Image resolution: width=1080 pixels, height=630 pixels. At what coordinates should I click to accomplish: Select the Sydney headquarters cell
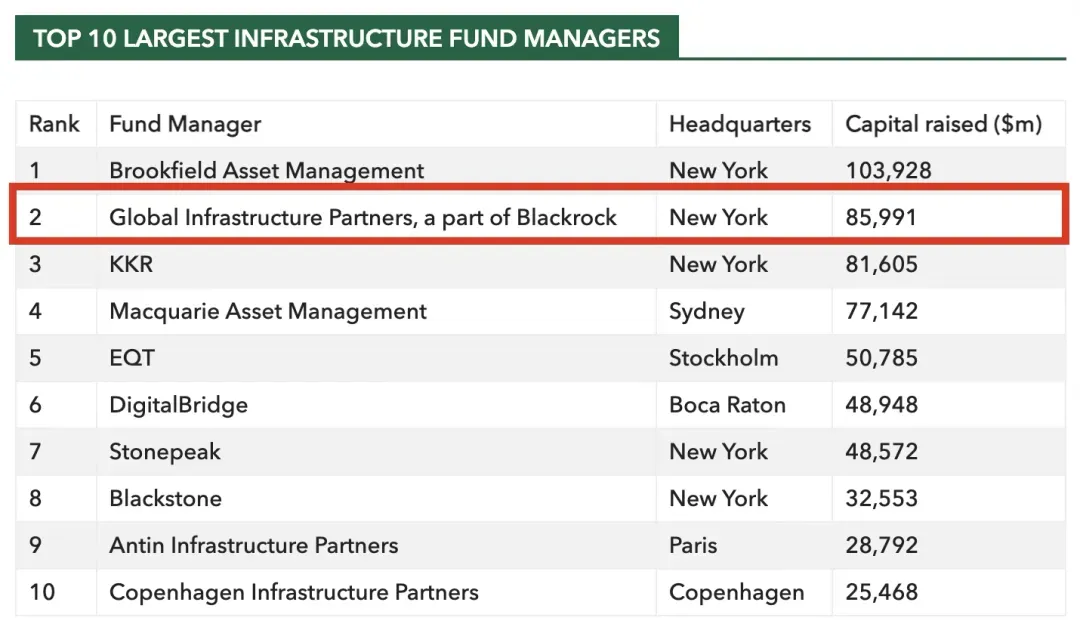(706, 311)
